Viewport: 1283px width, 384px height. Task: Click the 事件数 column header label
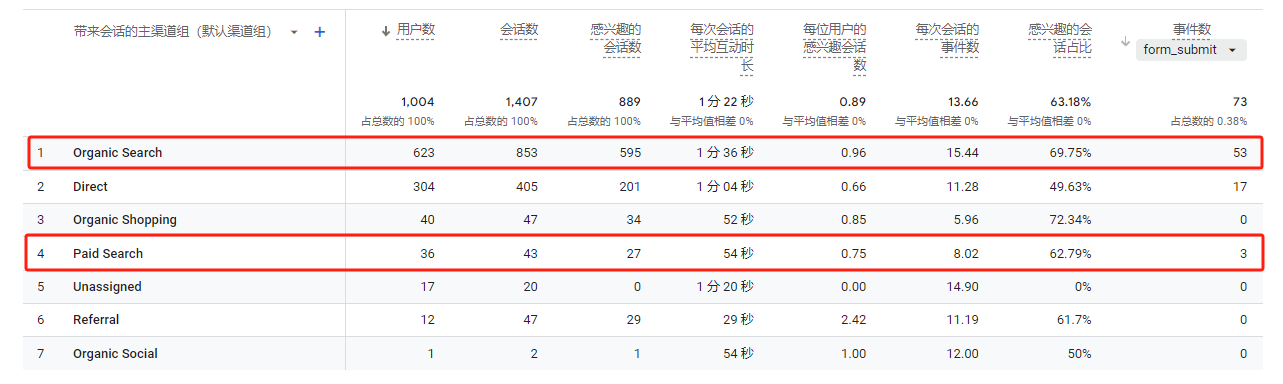(1192, 29)
